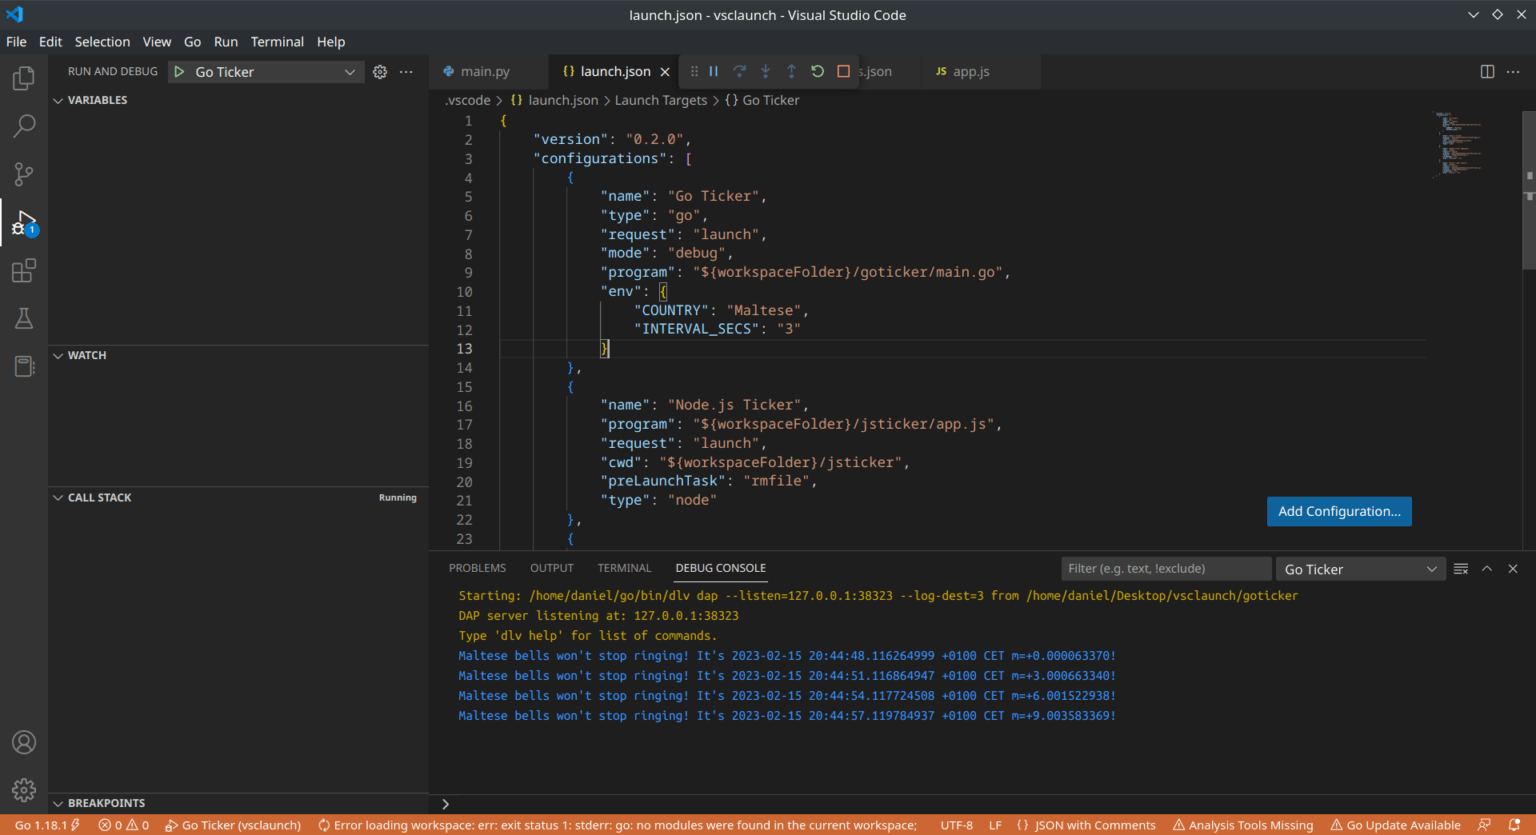This screenshot has width=1536, height=835.
Task: Open the Run menu
Action: pyautogui.click(x=225, y=42)
